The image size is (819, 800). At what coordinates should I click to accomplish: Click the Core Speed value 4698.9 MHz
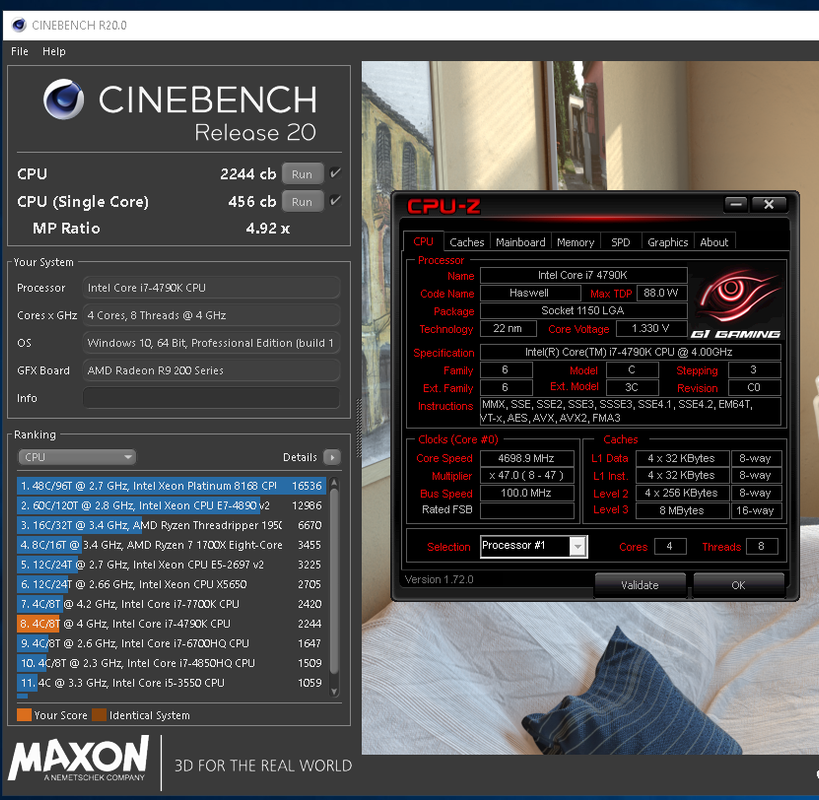(x=526, y=458)
